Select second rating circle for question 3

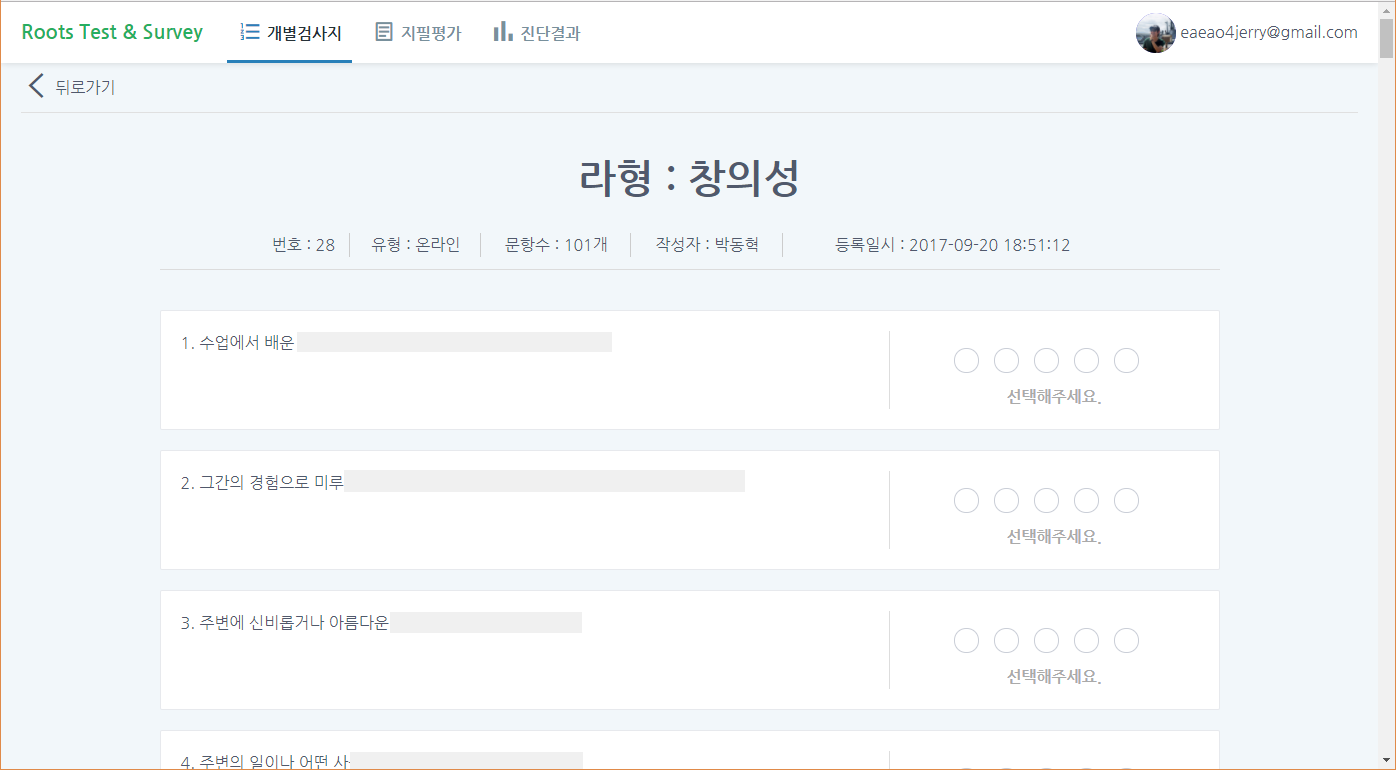(x=1006, y=641)
